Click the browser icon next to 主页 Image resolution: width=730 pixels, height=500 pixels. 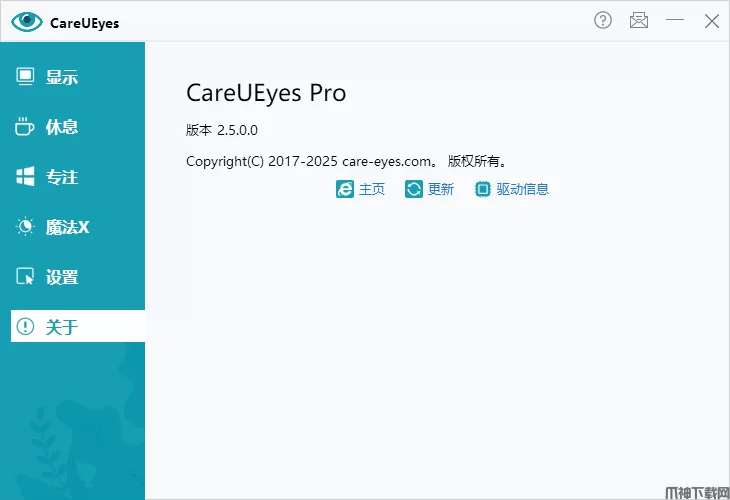345,189
